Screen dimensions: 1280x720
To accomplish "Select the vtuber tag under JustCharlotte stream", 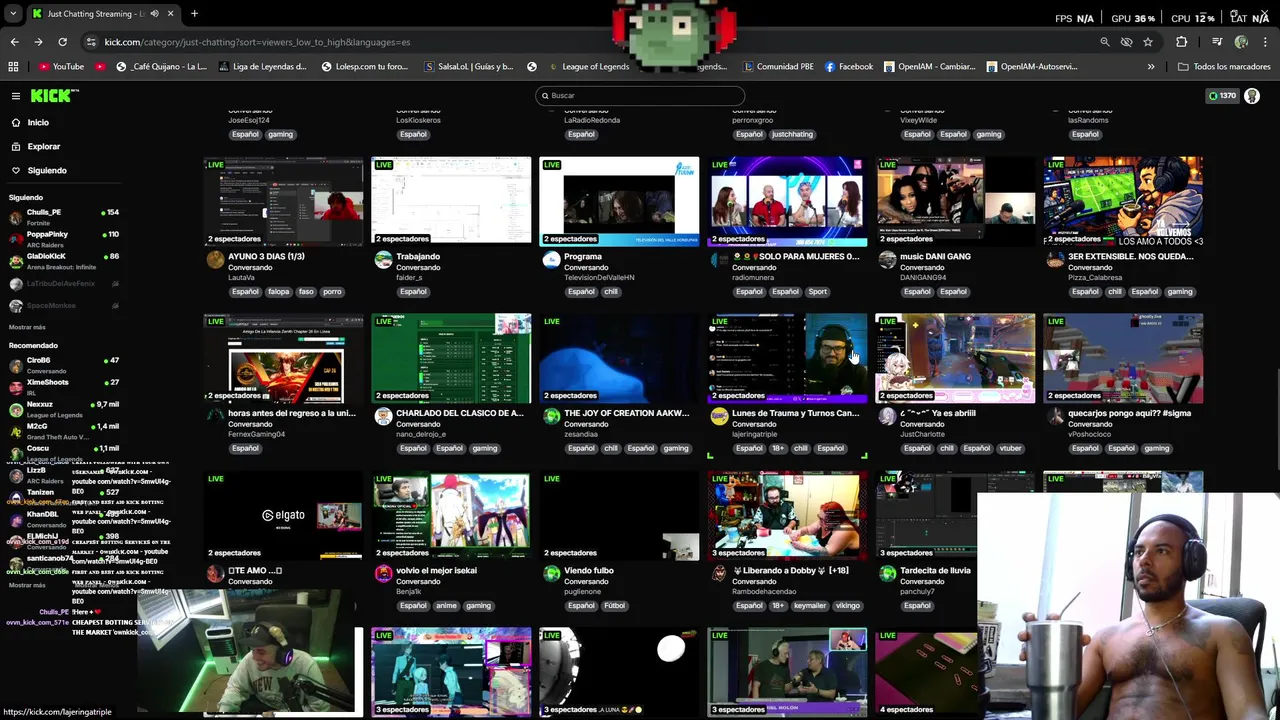I will (1010, 449).
